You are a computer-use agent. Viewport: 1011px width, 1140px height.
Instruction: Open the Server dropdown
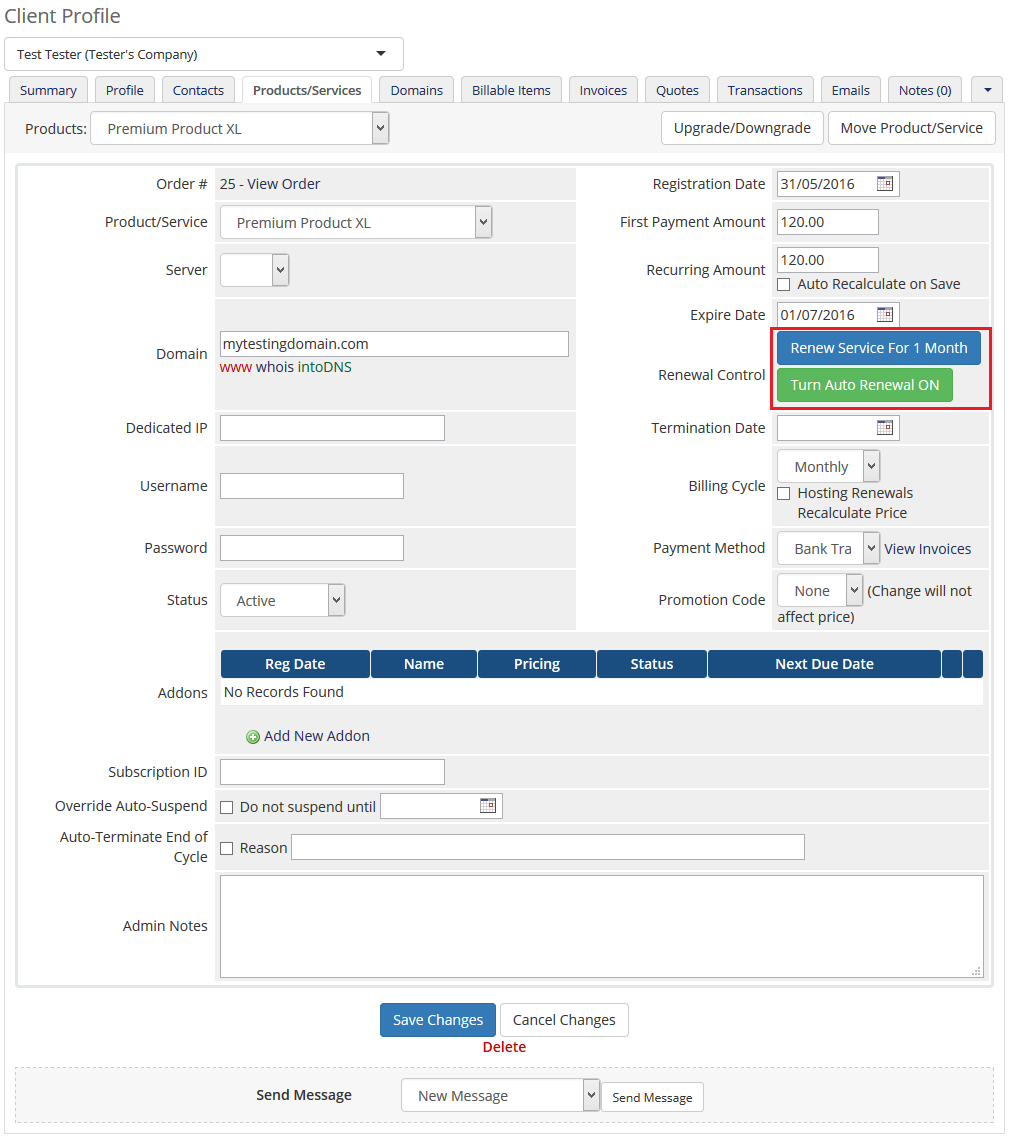tap(254, 270)
